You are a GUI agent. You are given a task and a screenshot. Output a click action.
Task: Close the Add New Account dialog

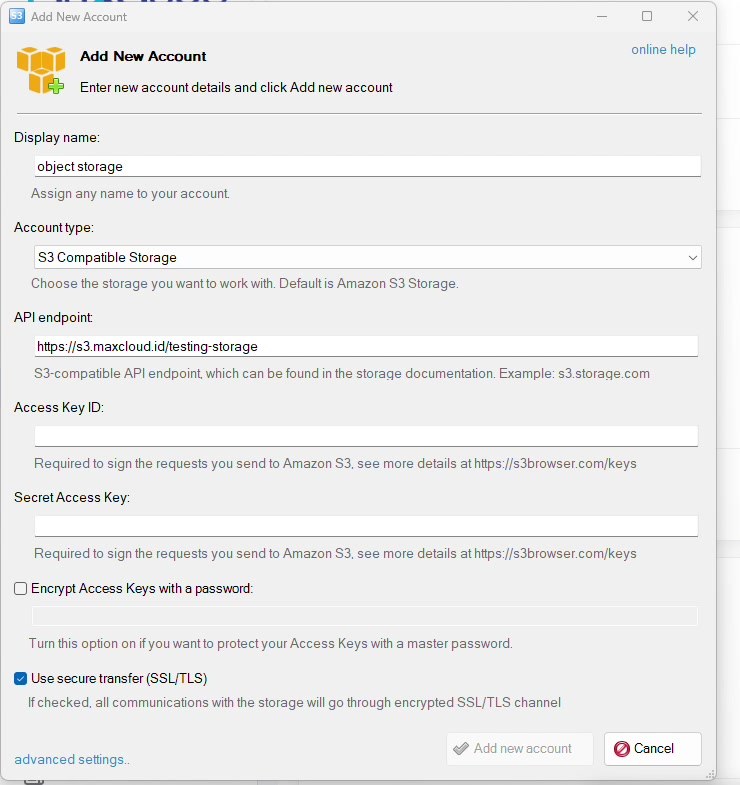click(693, 16)
